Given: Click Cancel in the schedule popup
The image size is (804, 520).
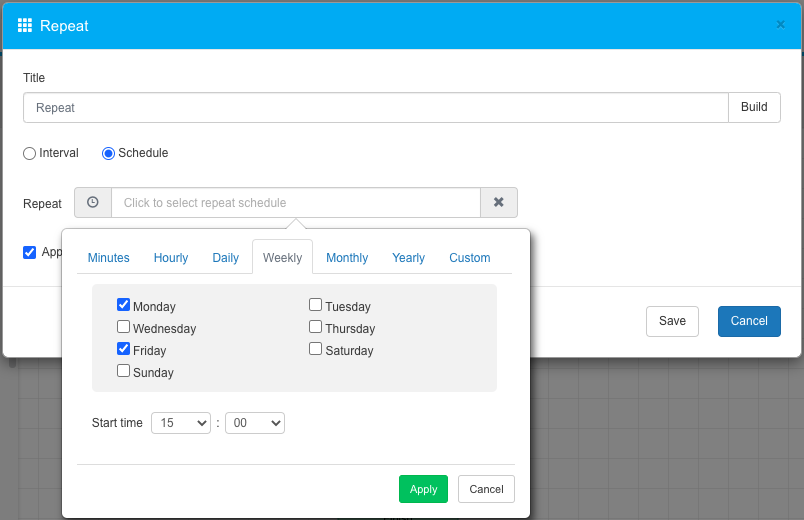Looking at the screenshot, I should [x=486, y=489].
